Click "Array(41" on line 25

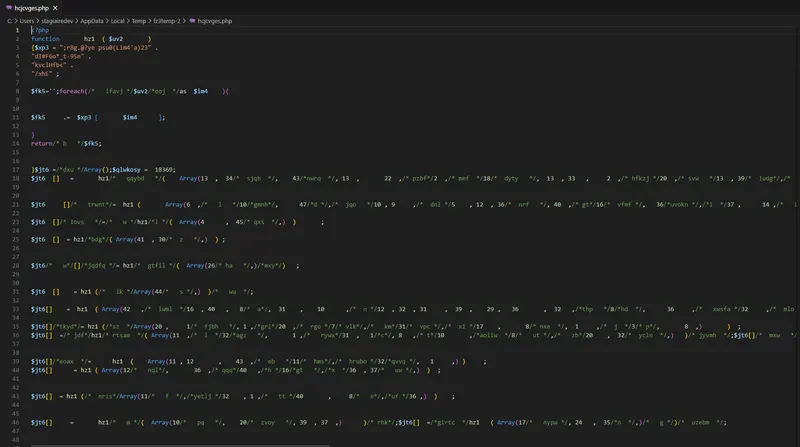[130, 239]
